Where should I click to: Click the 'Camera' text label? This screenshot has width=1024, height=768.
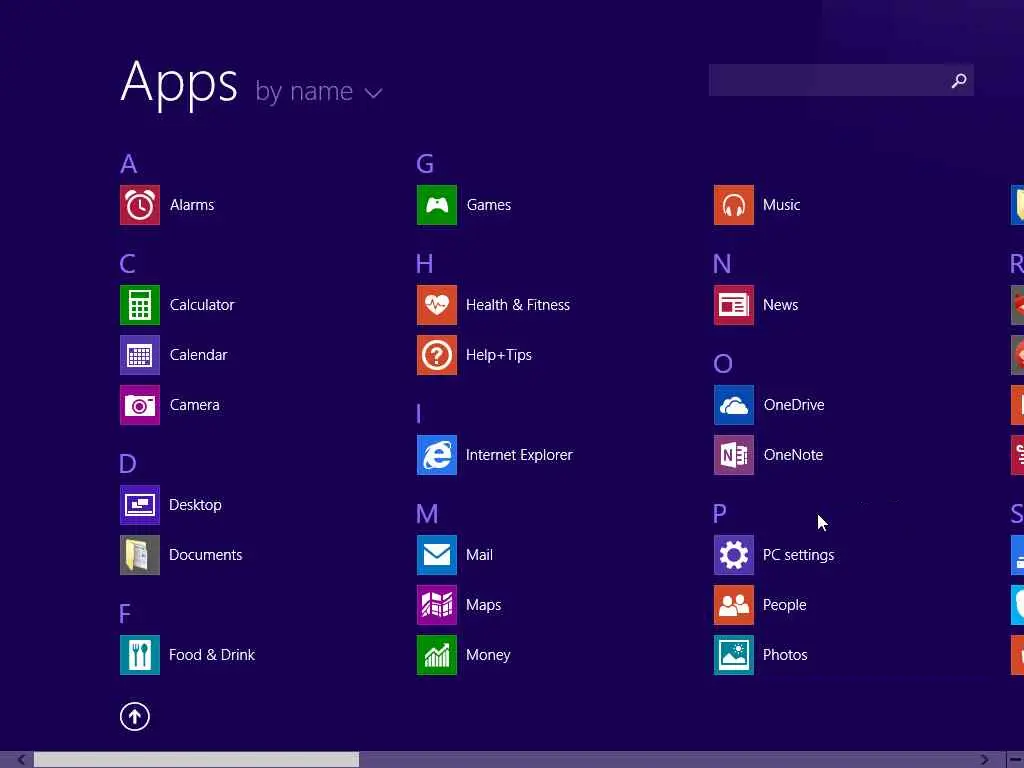tap(195, 405)
